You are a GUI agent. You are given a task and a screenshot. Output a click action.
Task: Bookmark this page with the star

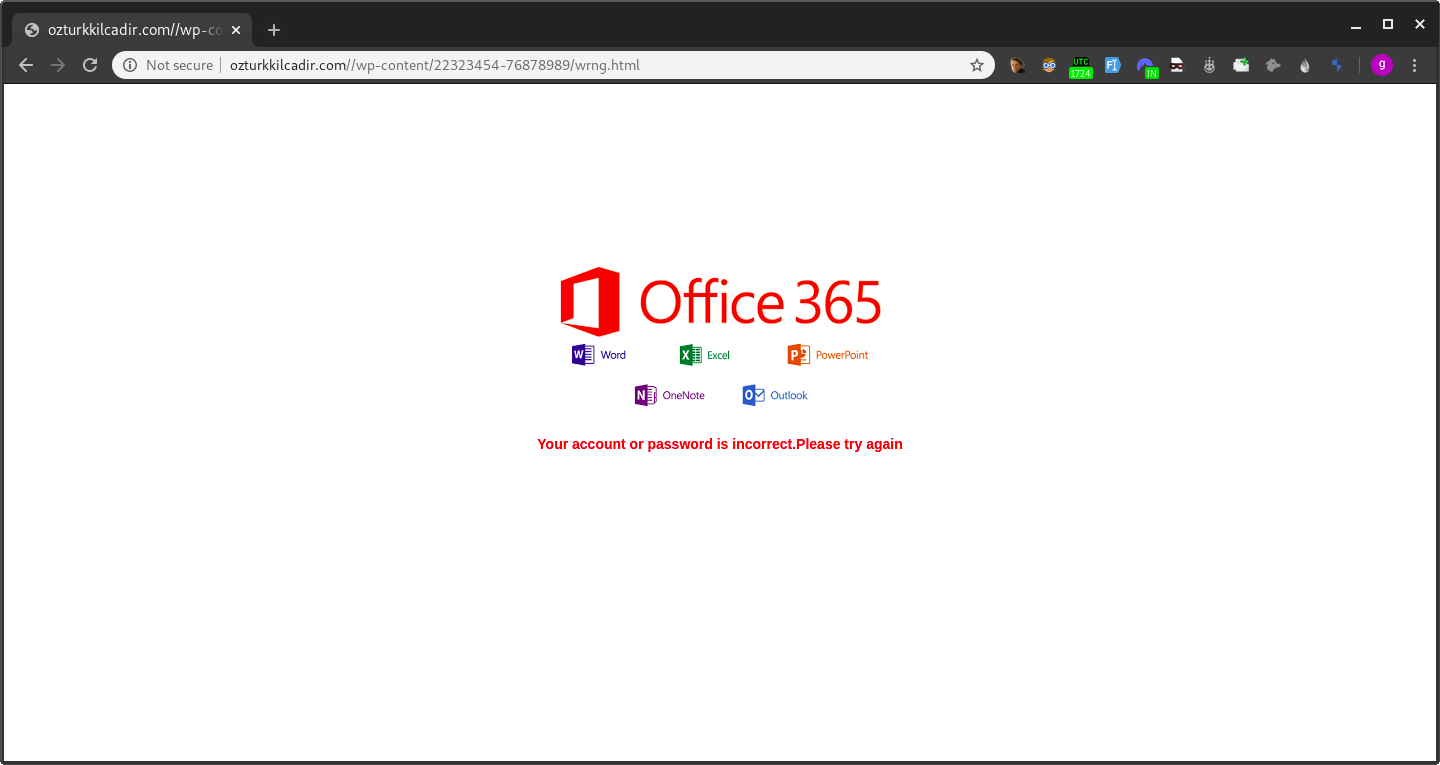977,65
